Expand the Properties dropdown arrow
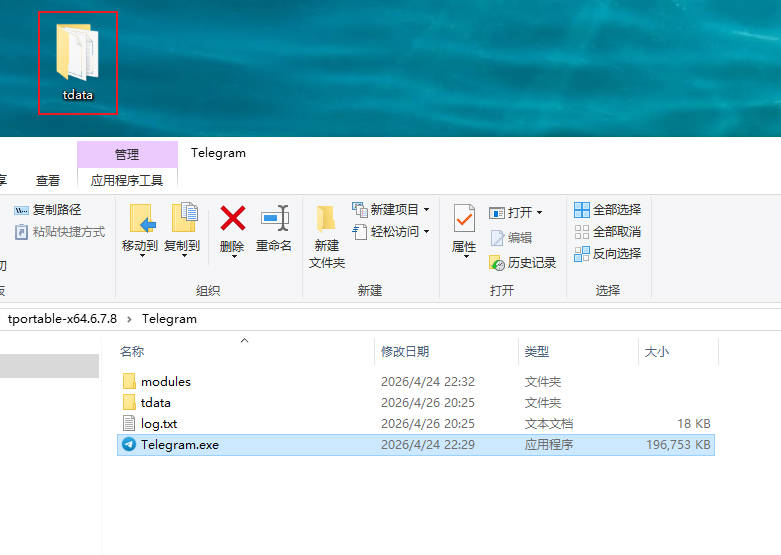The height and width of the screenshot is (555, 781). pos(466,256)
